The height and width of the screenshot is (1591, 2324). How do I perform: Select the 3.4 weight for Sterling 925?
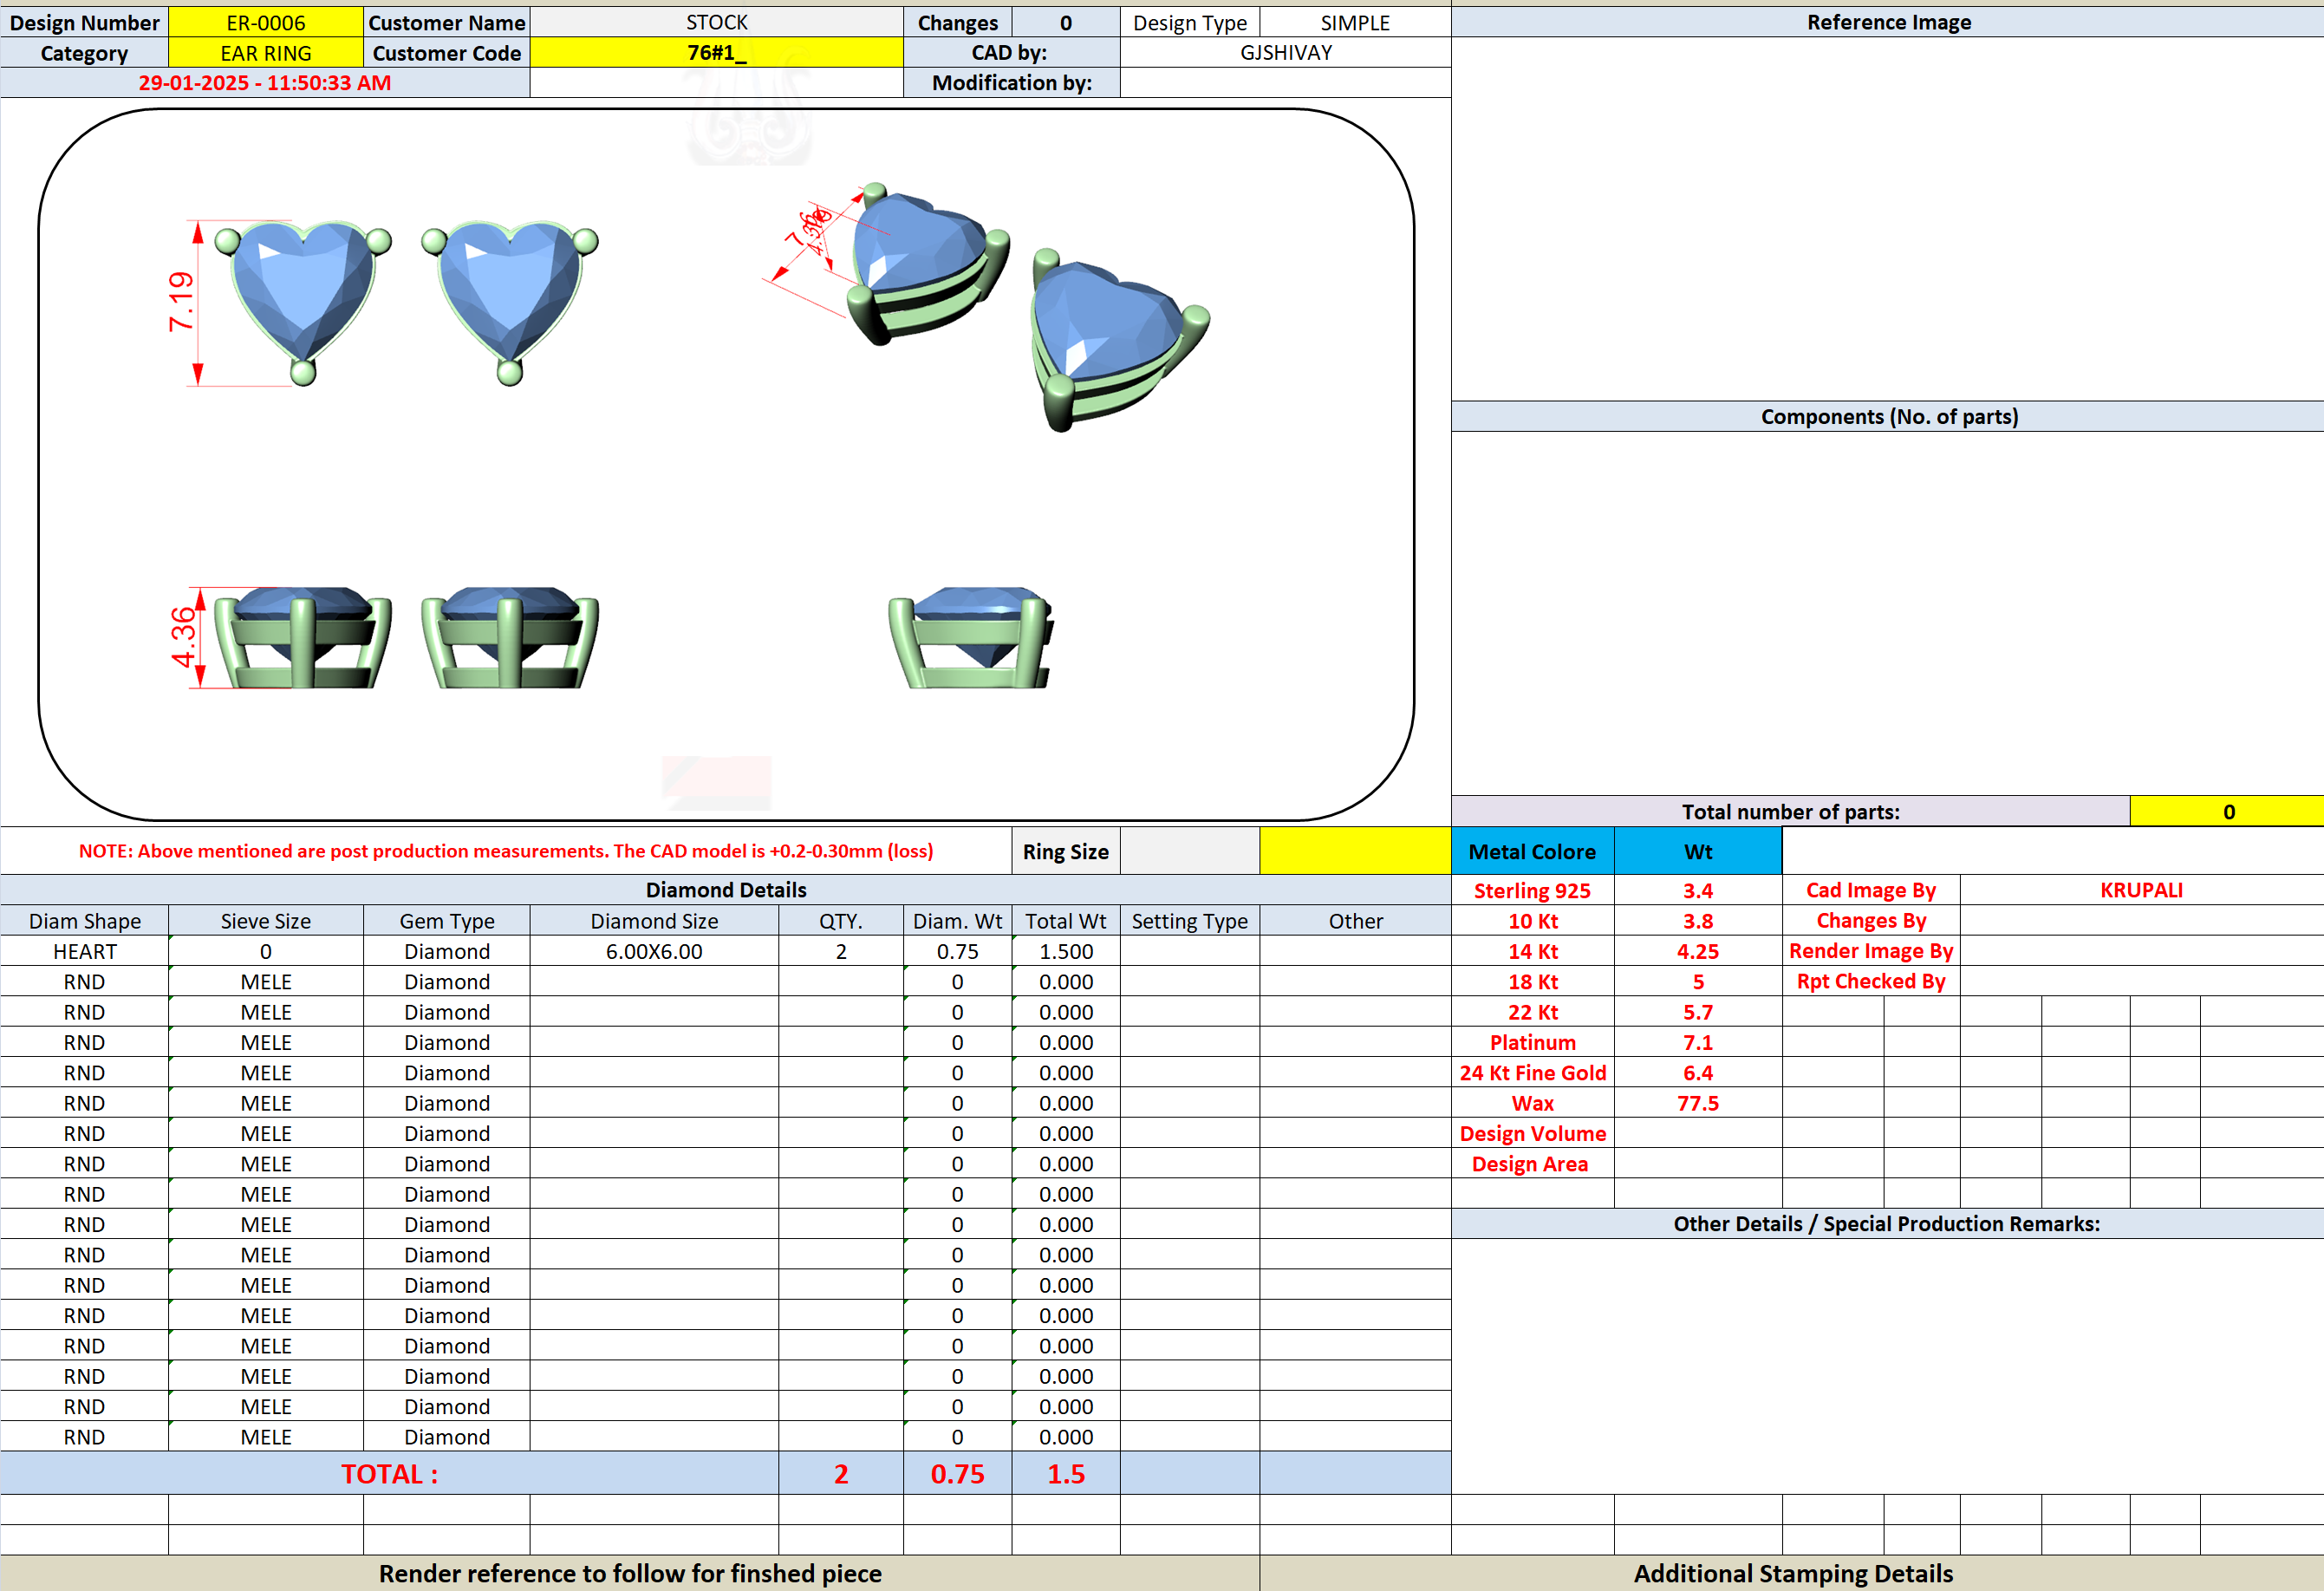[x=1698, y=890]
